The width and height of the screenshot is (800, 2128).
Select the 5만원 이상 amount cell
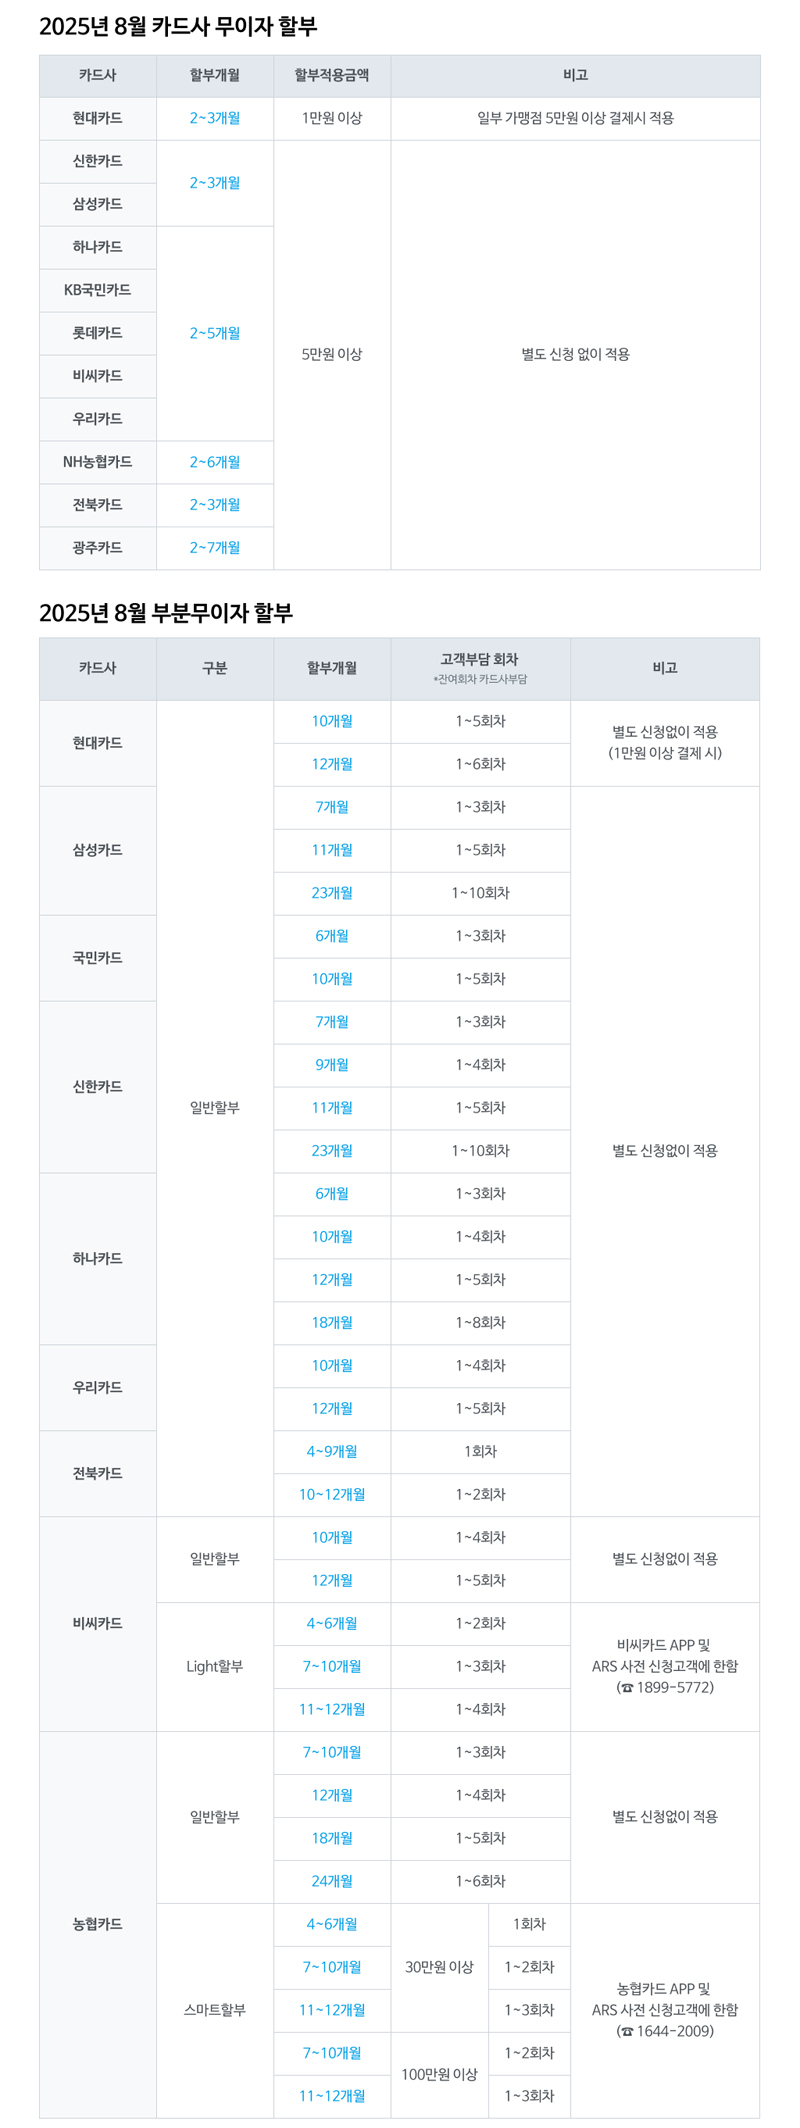(x=332, y=354)
